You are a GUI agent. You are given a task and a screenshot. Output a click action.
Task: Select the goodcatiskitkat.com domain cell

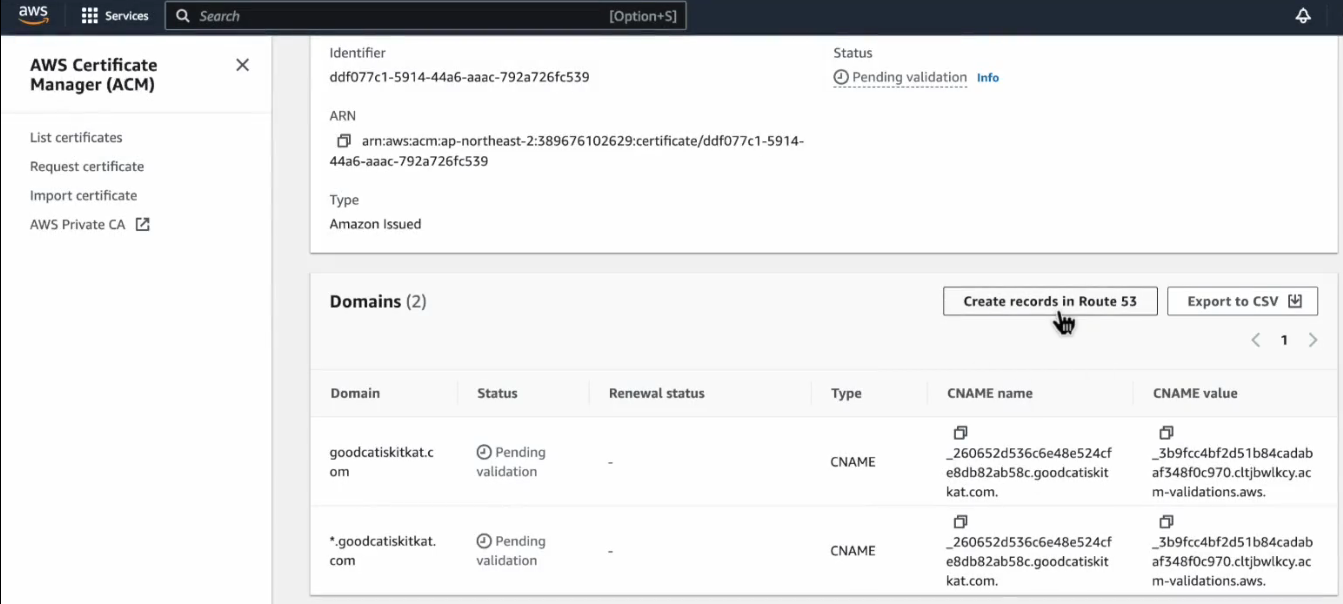point(382,462)
